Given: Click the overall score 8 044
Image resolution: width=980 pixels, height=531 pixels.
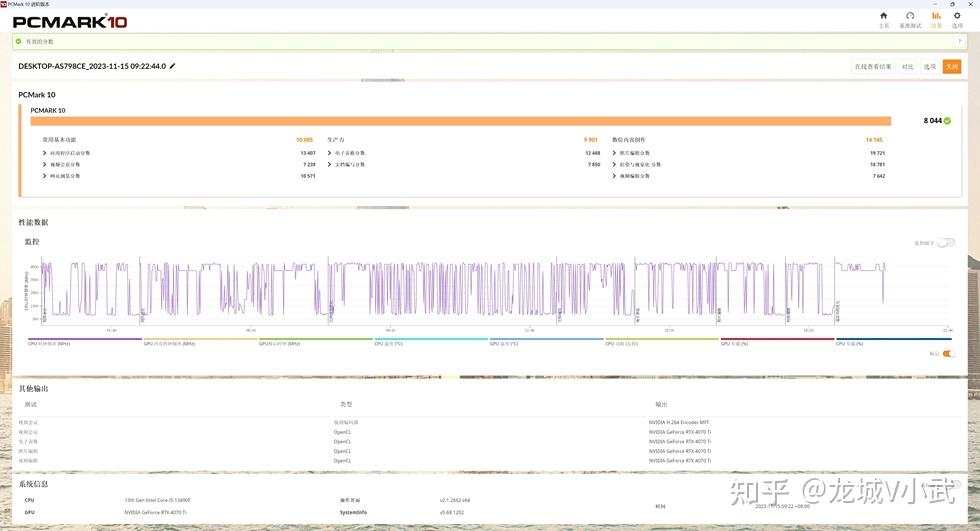Looking at the screenshot, I should point(932,121).
